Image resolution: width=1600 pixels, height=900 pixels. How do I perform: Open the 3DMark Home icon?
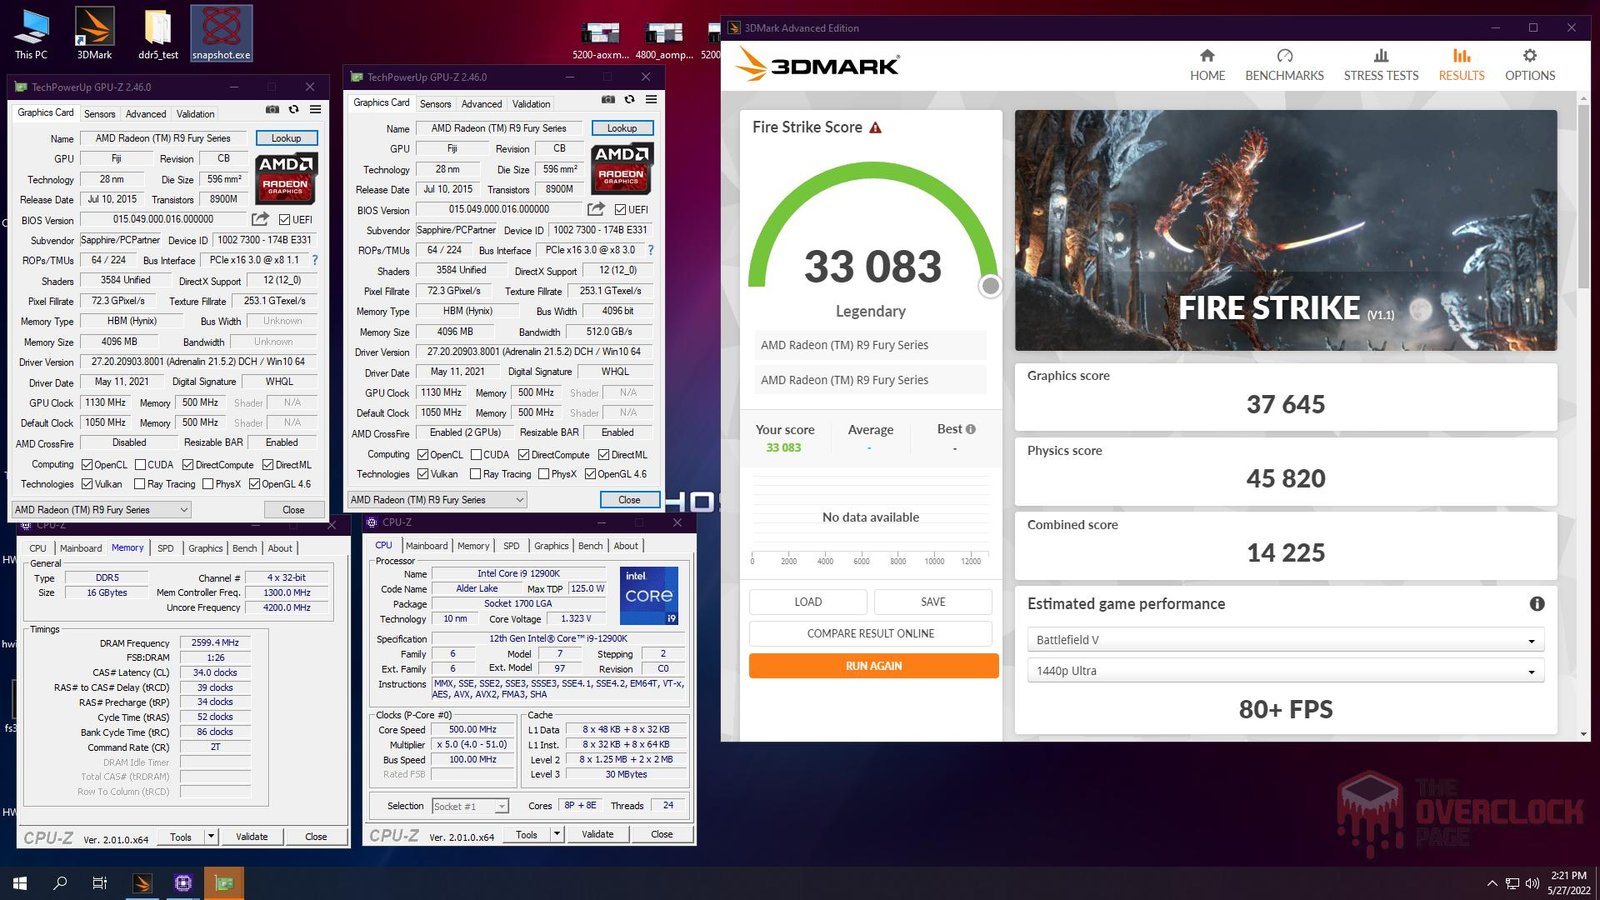(x=1207, y=56)
